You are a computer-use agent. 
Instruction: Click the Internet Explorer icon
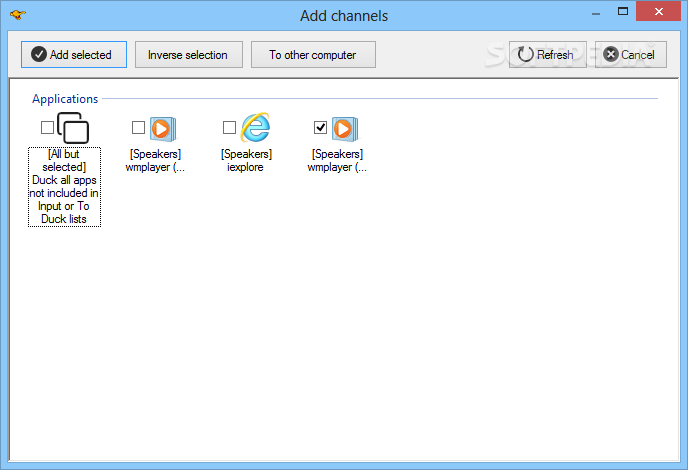tap(255, 127)
